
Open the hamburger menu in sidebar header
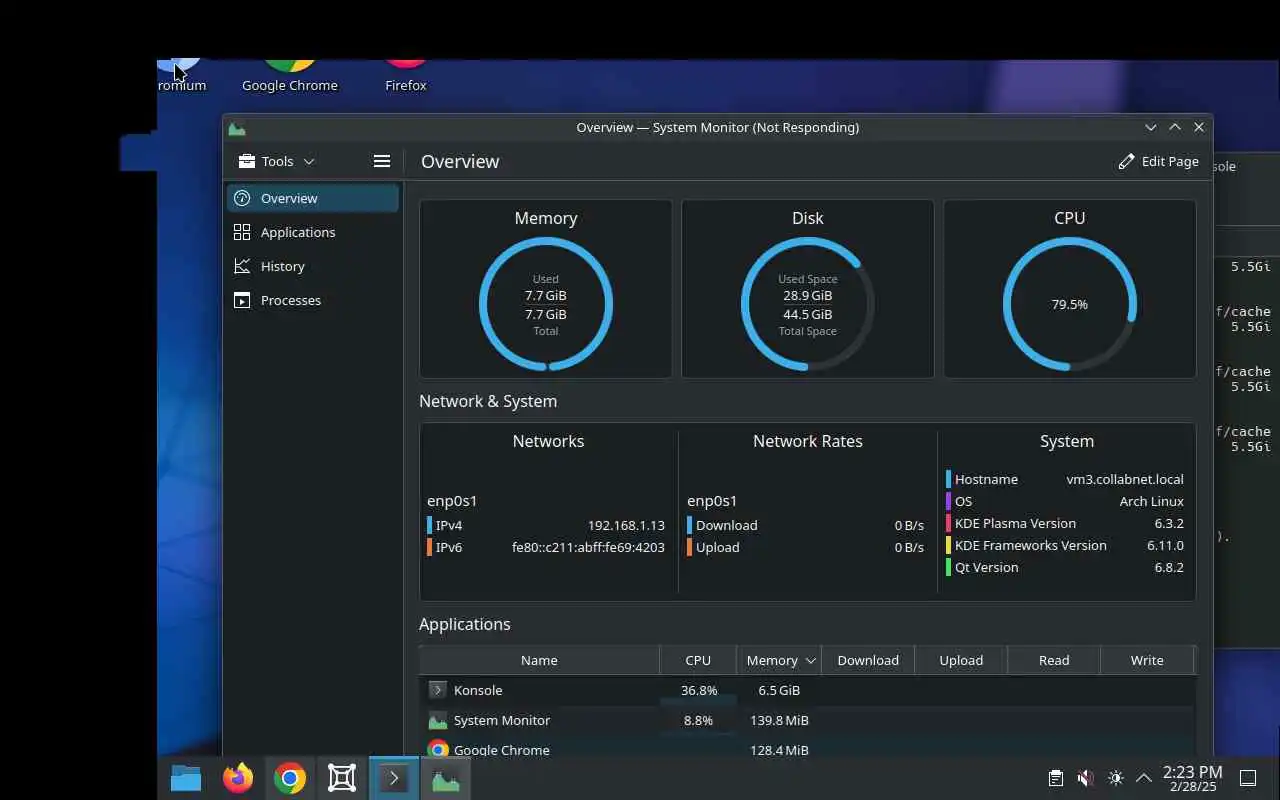coord(381,161)
